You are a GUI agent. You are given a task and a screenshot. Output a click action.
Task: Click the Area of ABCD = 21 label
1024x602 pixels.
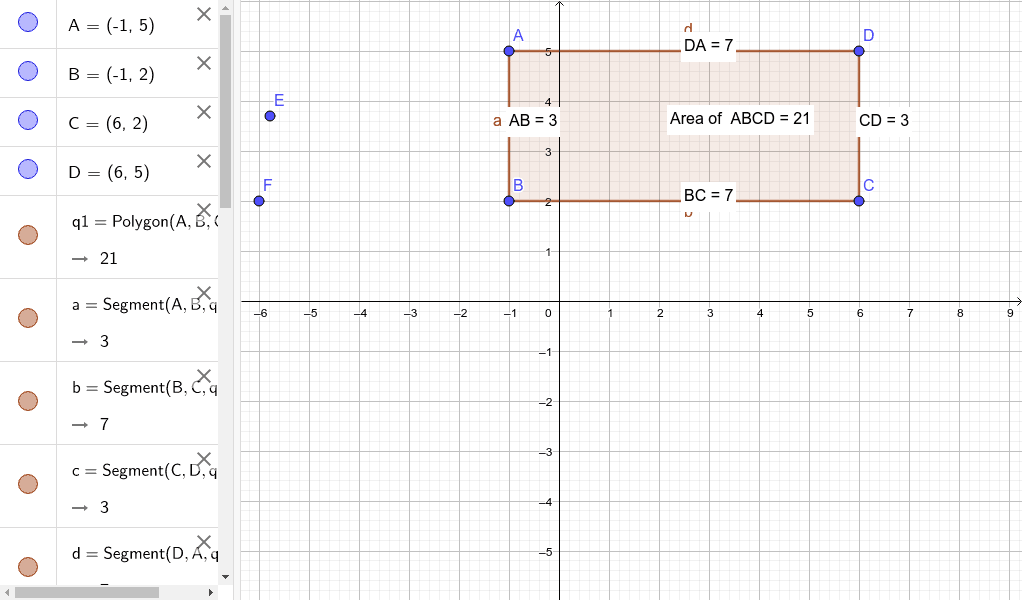click(x=740, y=119)
